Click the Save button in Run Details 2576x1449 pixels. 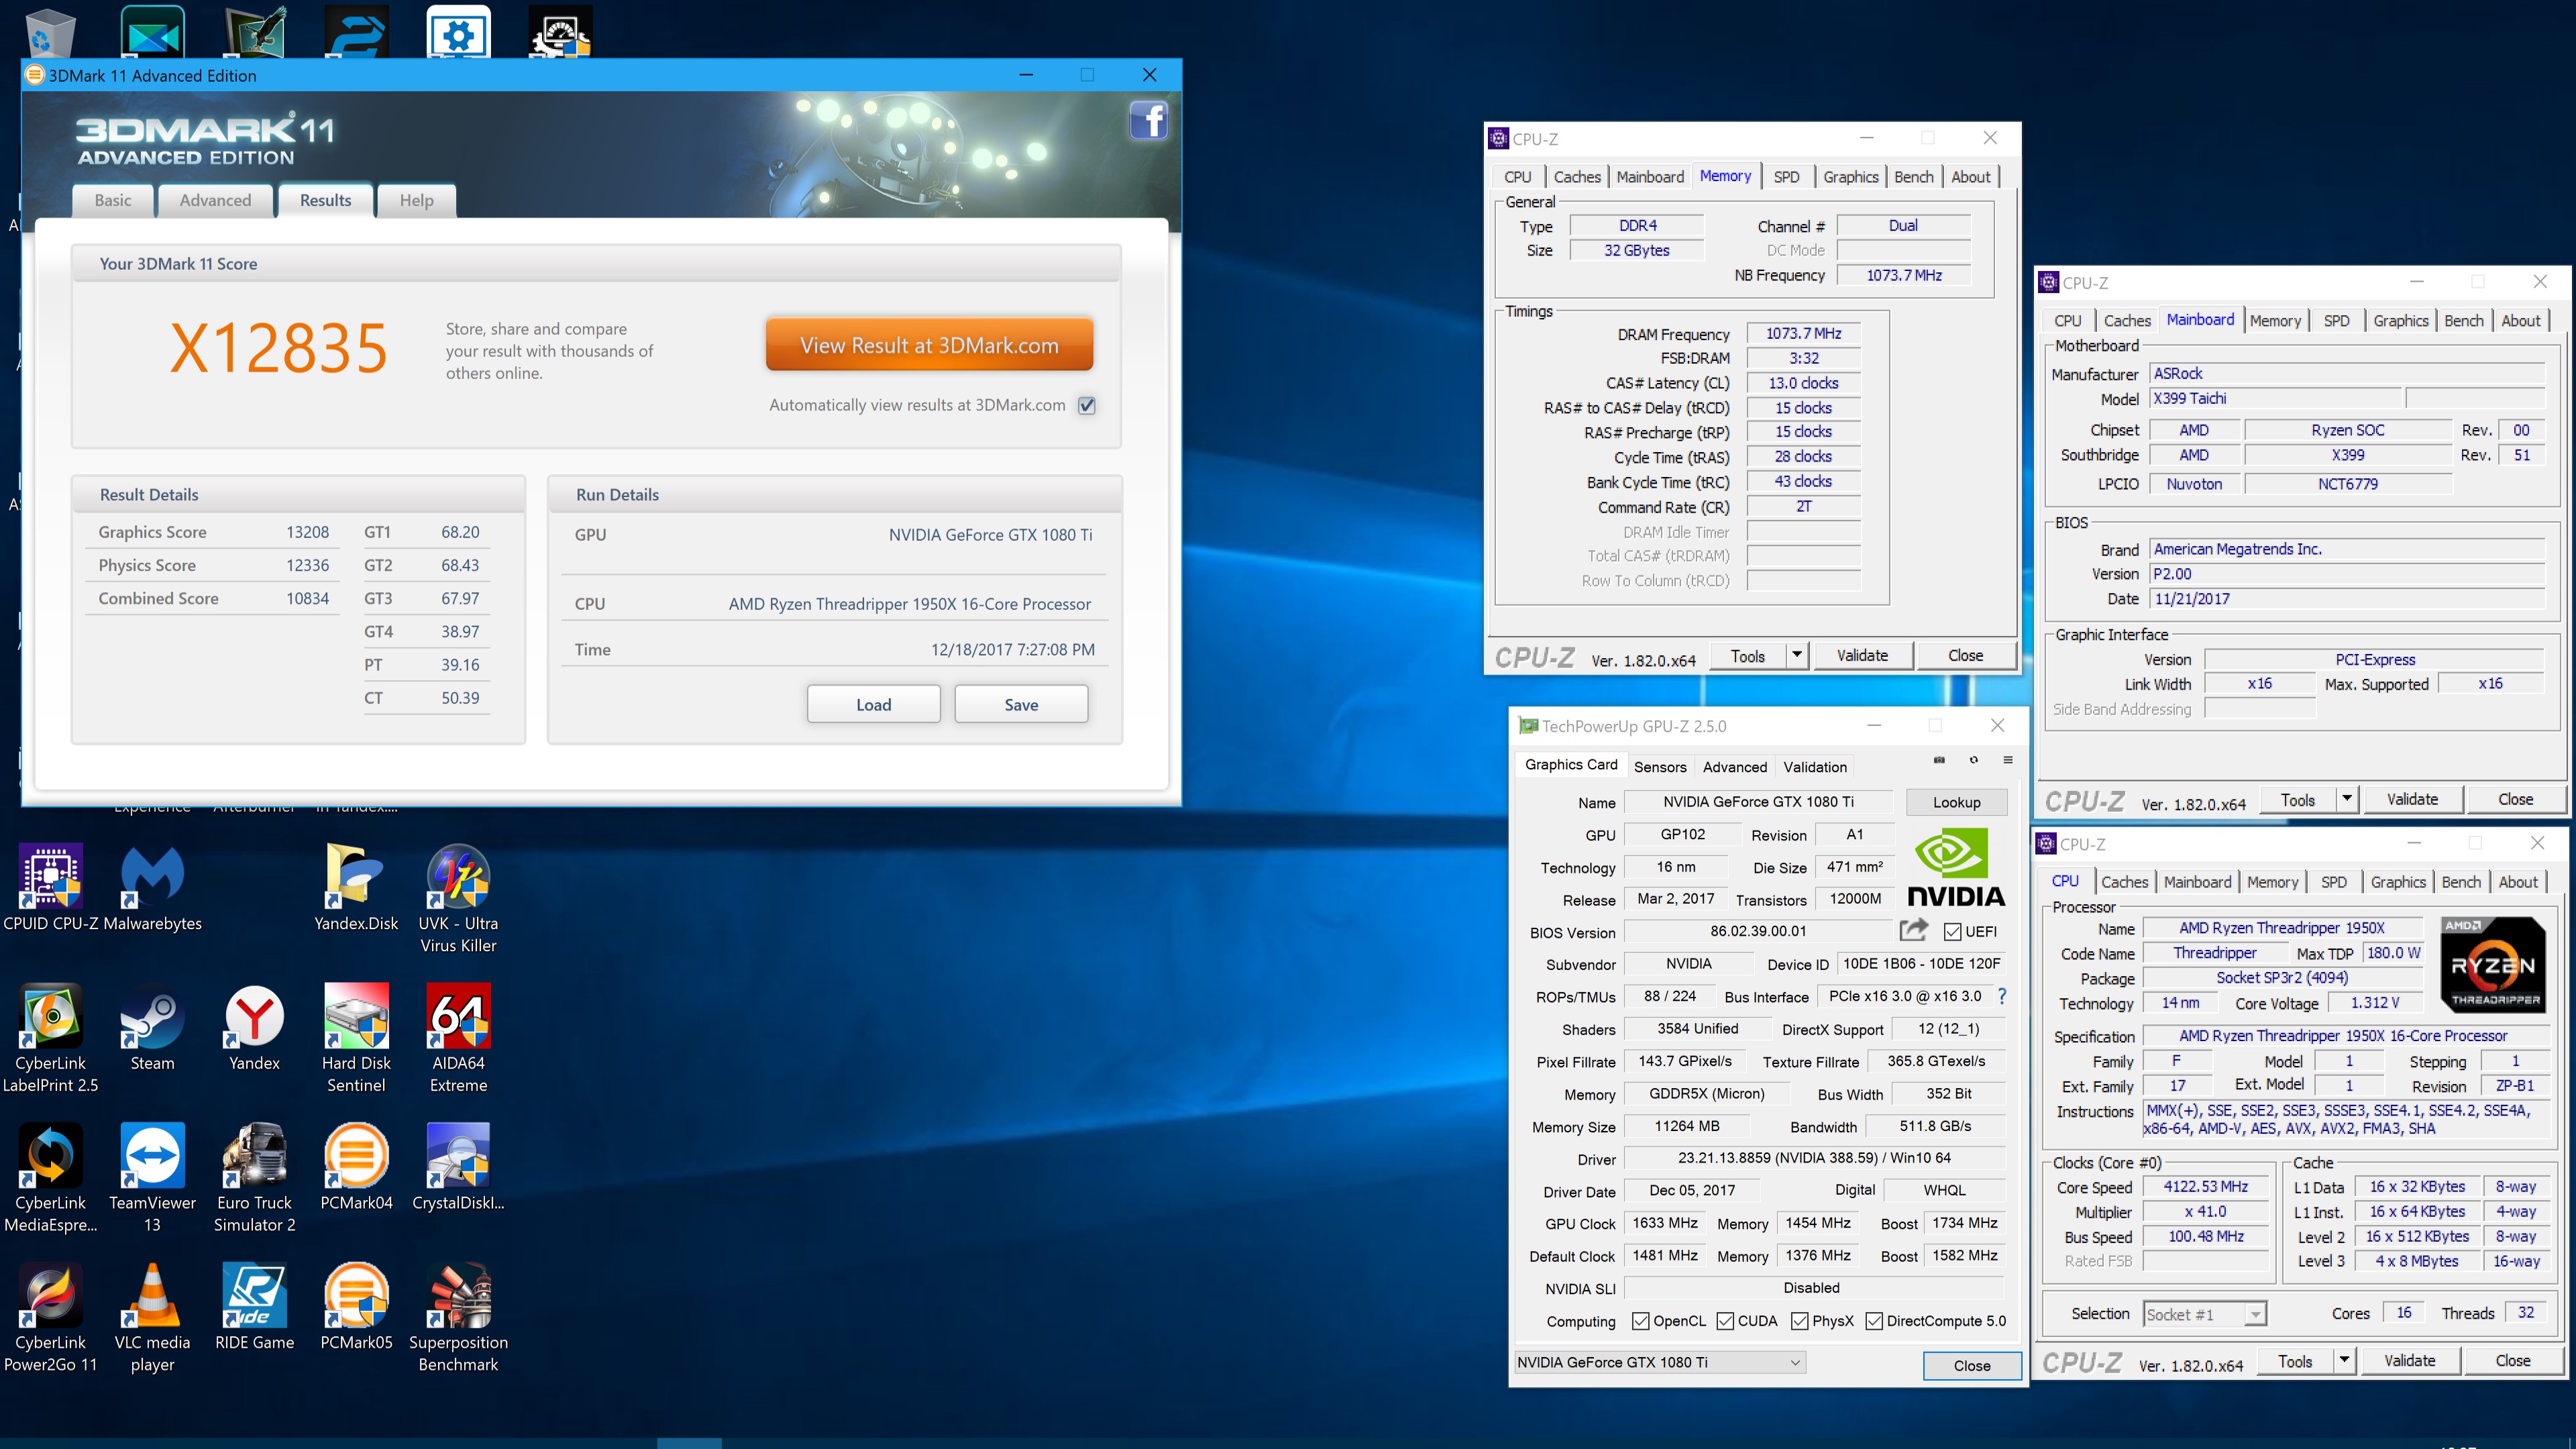pos(1021,704)
